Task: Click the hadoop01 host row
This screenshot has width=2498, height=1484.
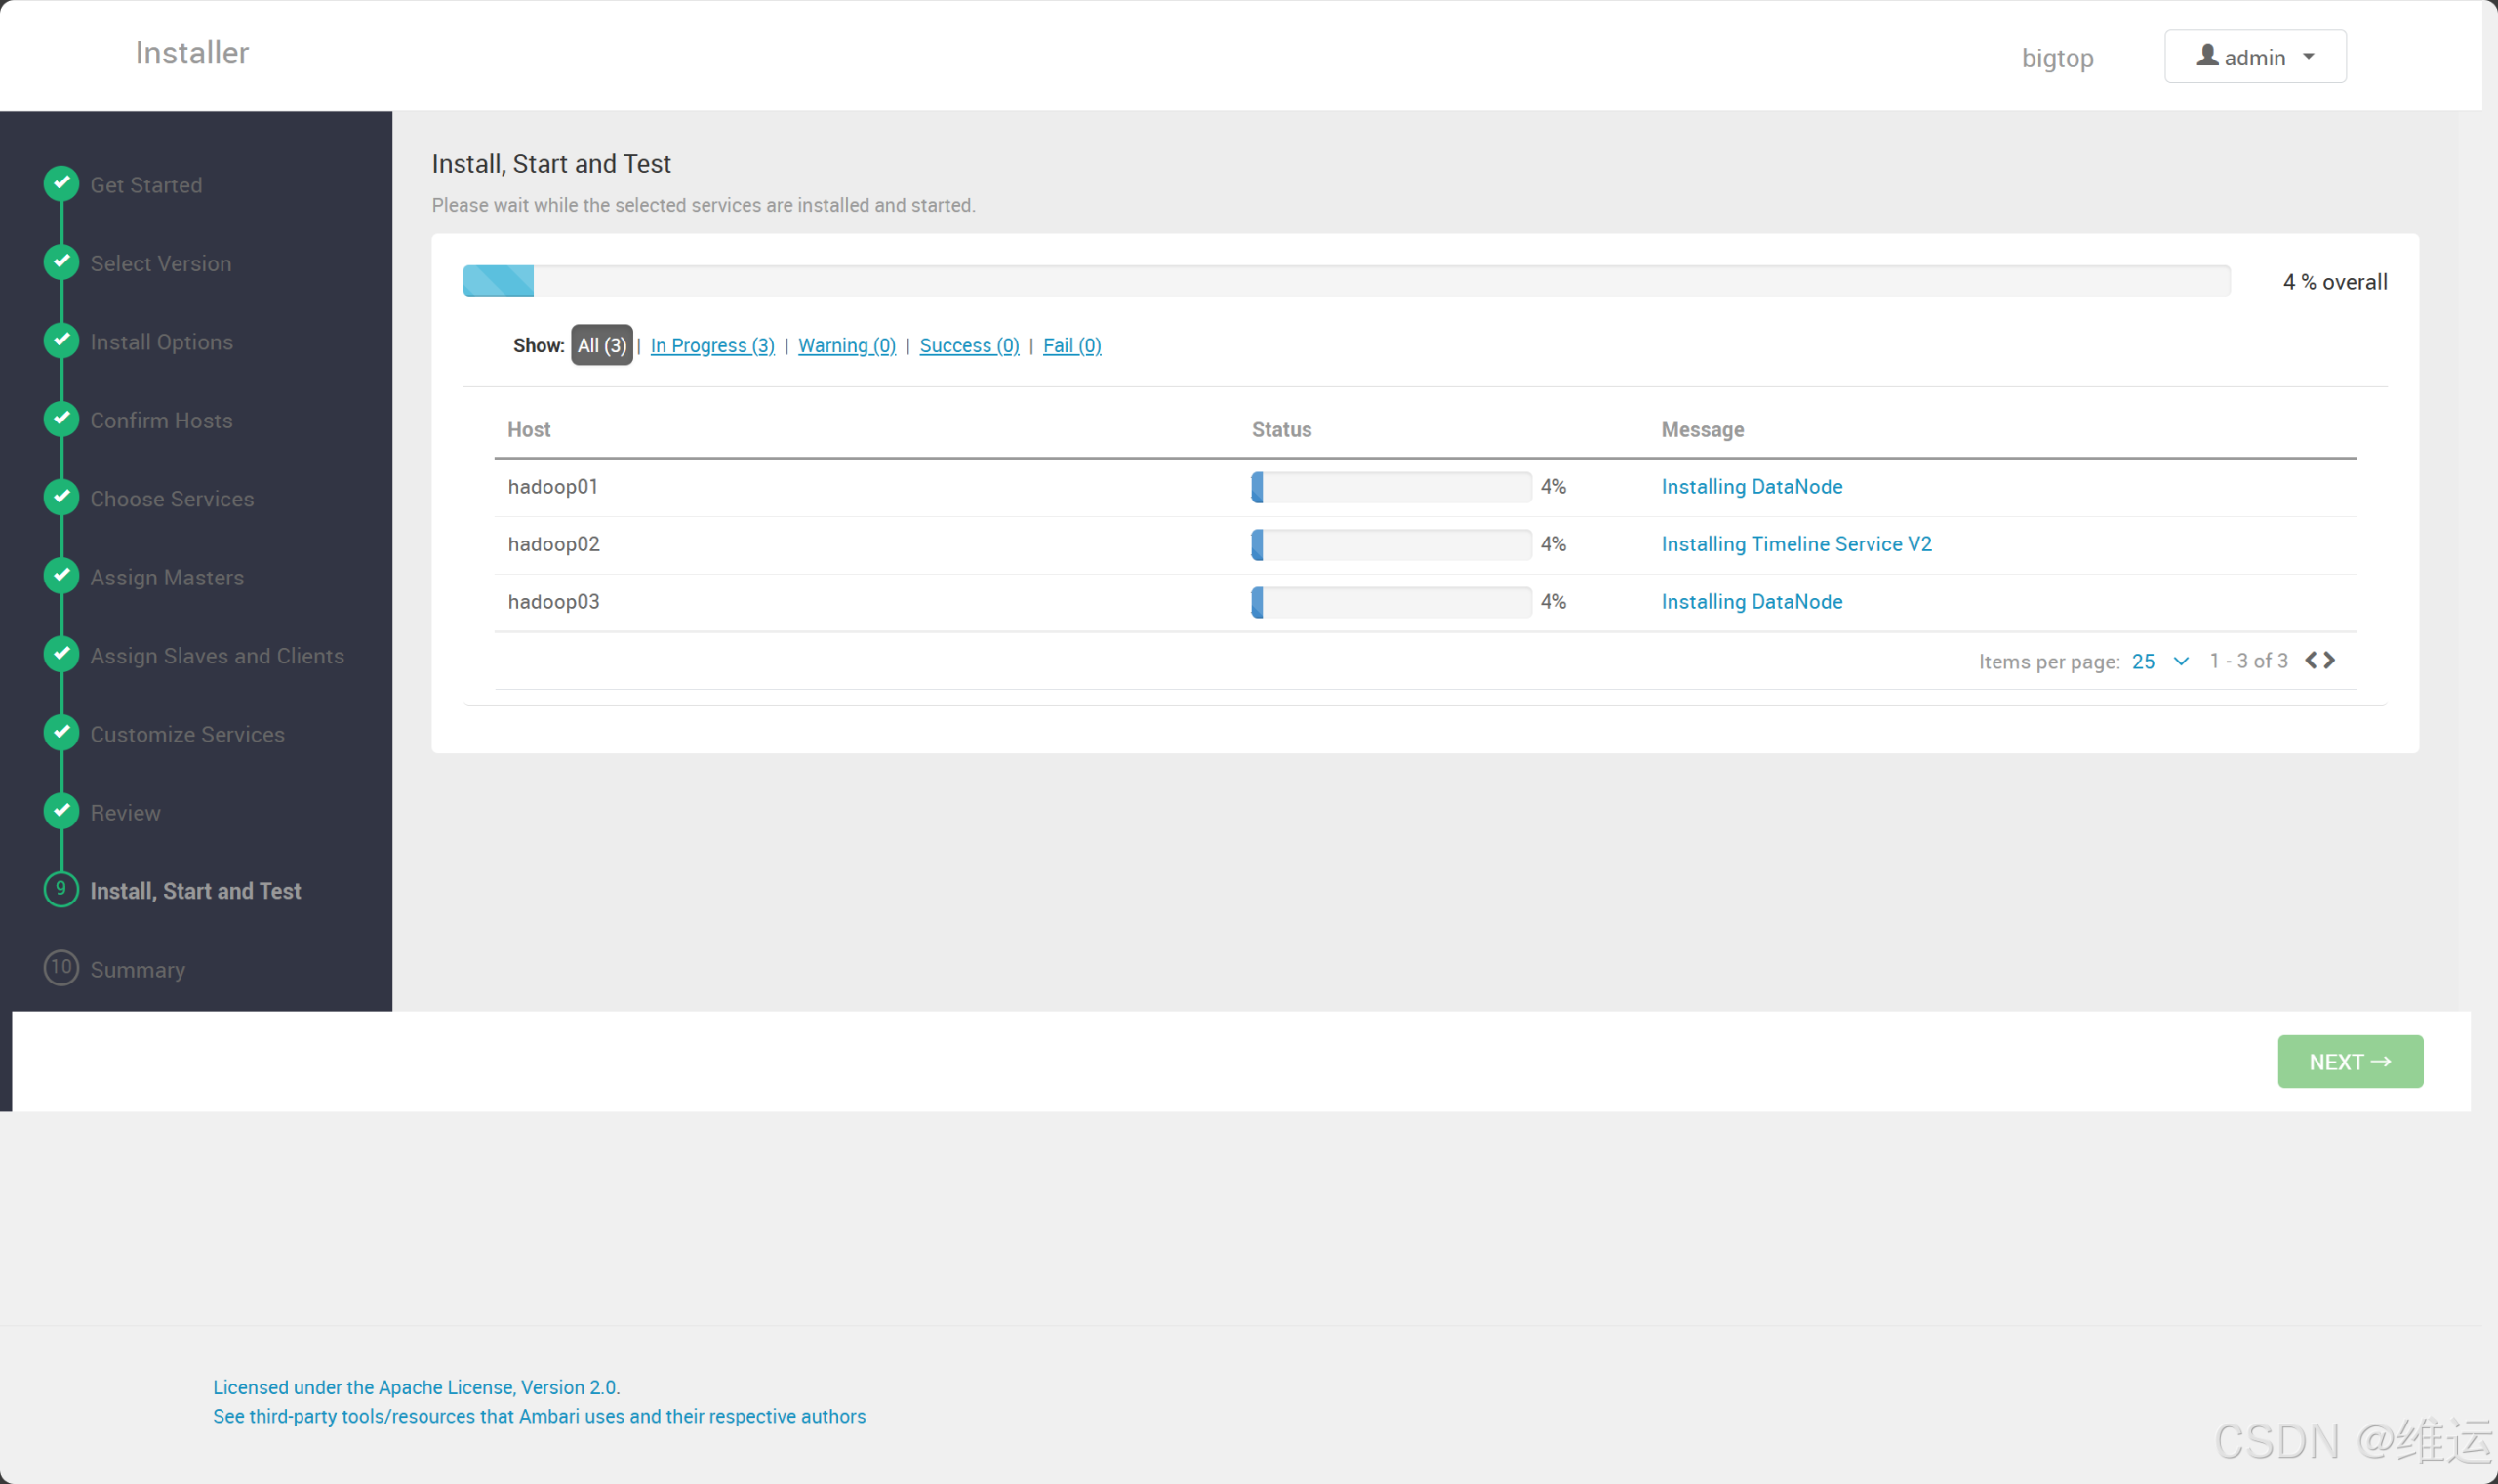Action: click(553, 486)
